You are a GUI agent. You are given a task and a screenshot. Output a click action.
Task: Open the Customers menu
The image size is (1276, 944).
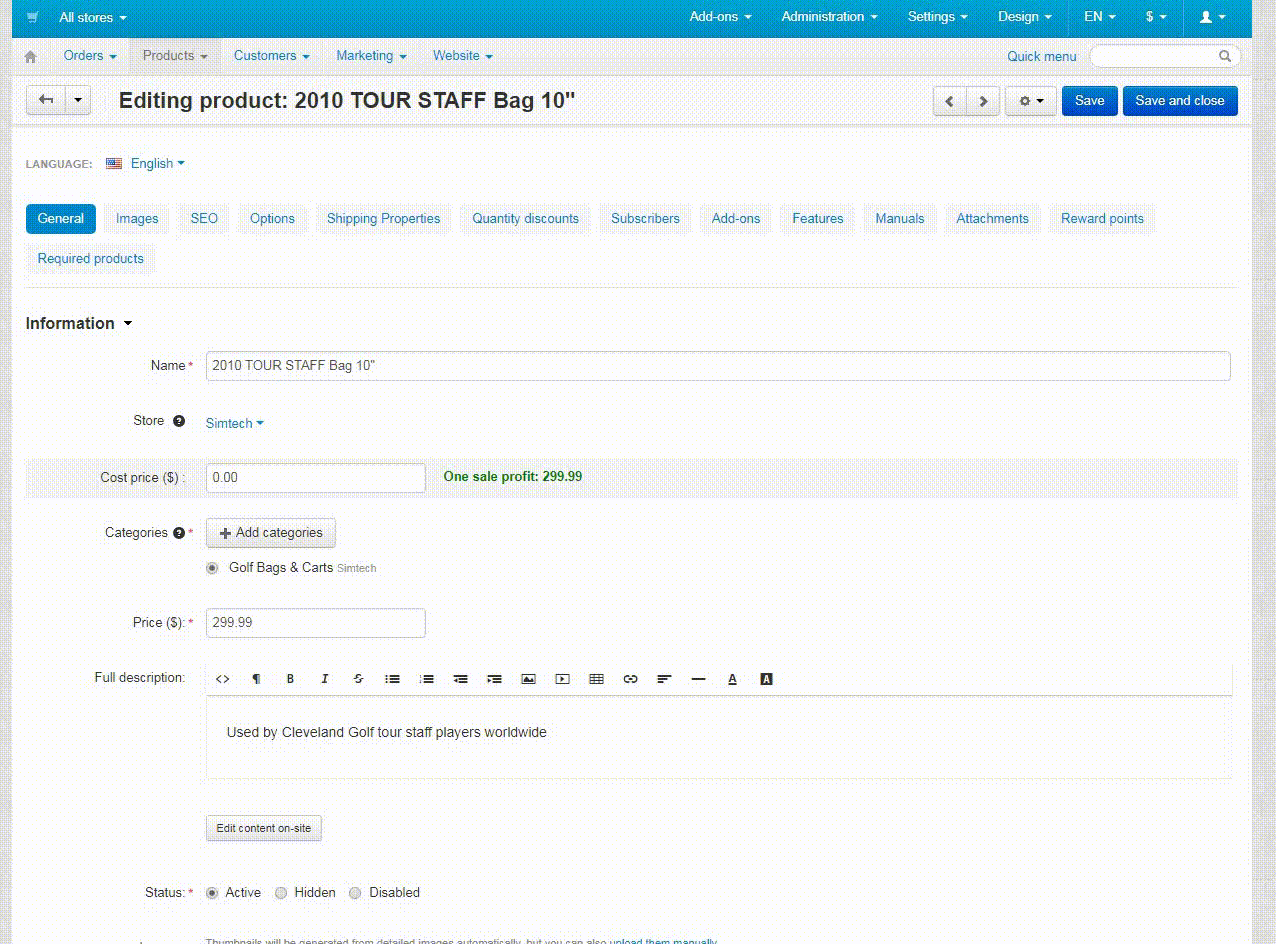click(x=272, y=56)
